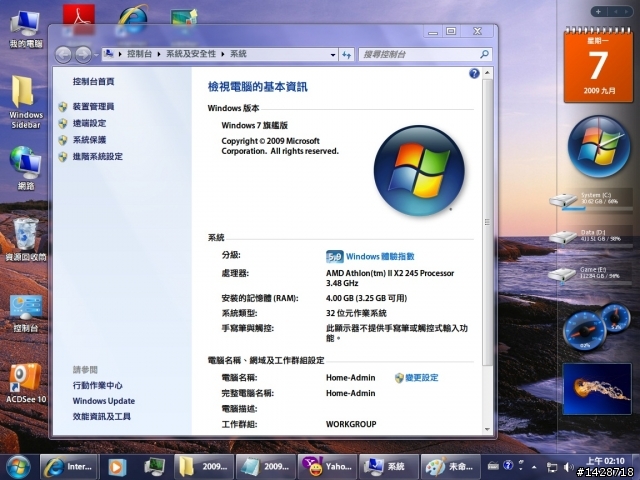
Task: Switch to Yahoo Messenger taskbar button
Action: pyautogui.click(x=328, y=467)
